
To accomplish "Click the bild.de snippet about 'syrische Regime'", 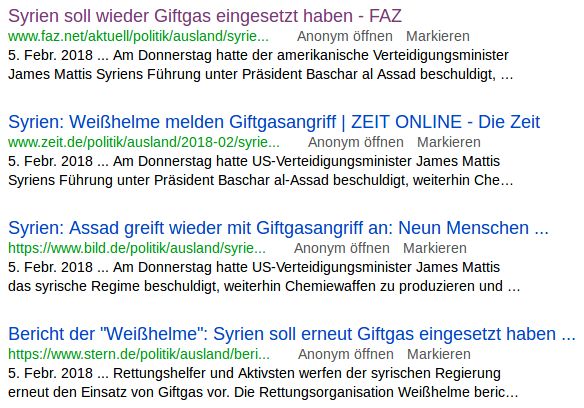I will click(x=264, y=276).
